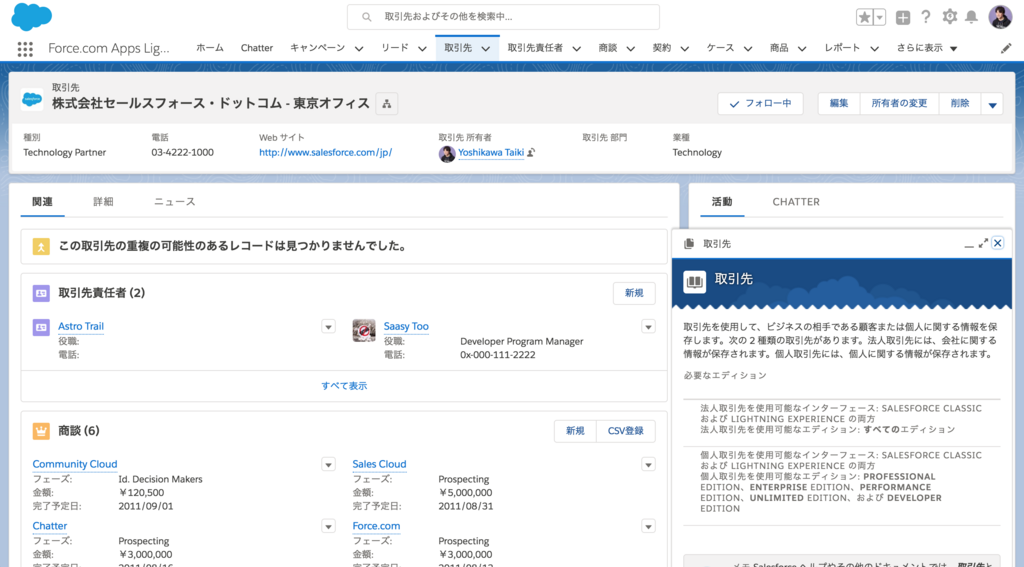
Task: Go to the ホーム tab
Action: [x=210, y=48]
